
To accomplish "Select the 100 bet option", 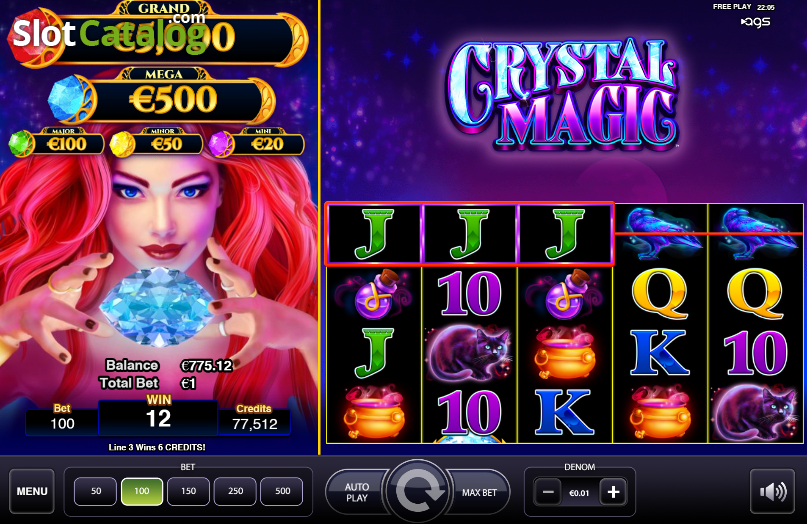I will point(142,491).
